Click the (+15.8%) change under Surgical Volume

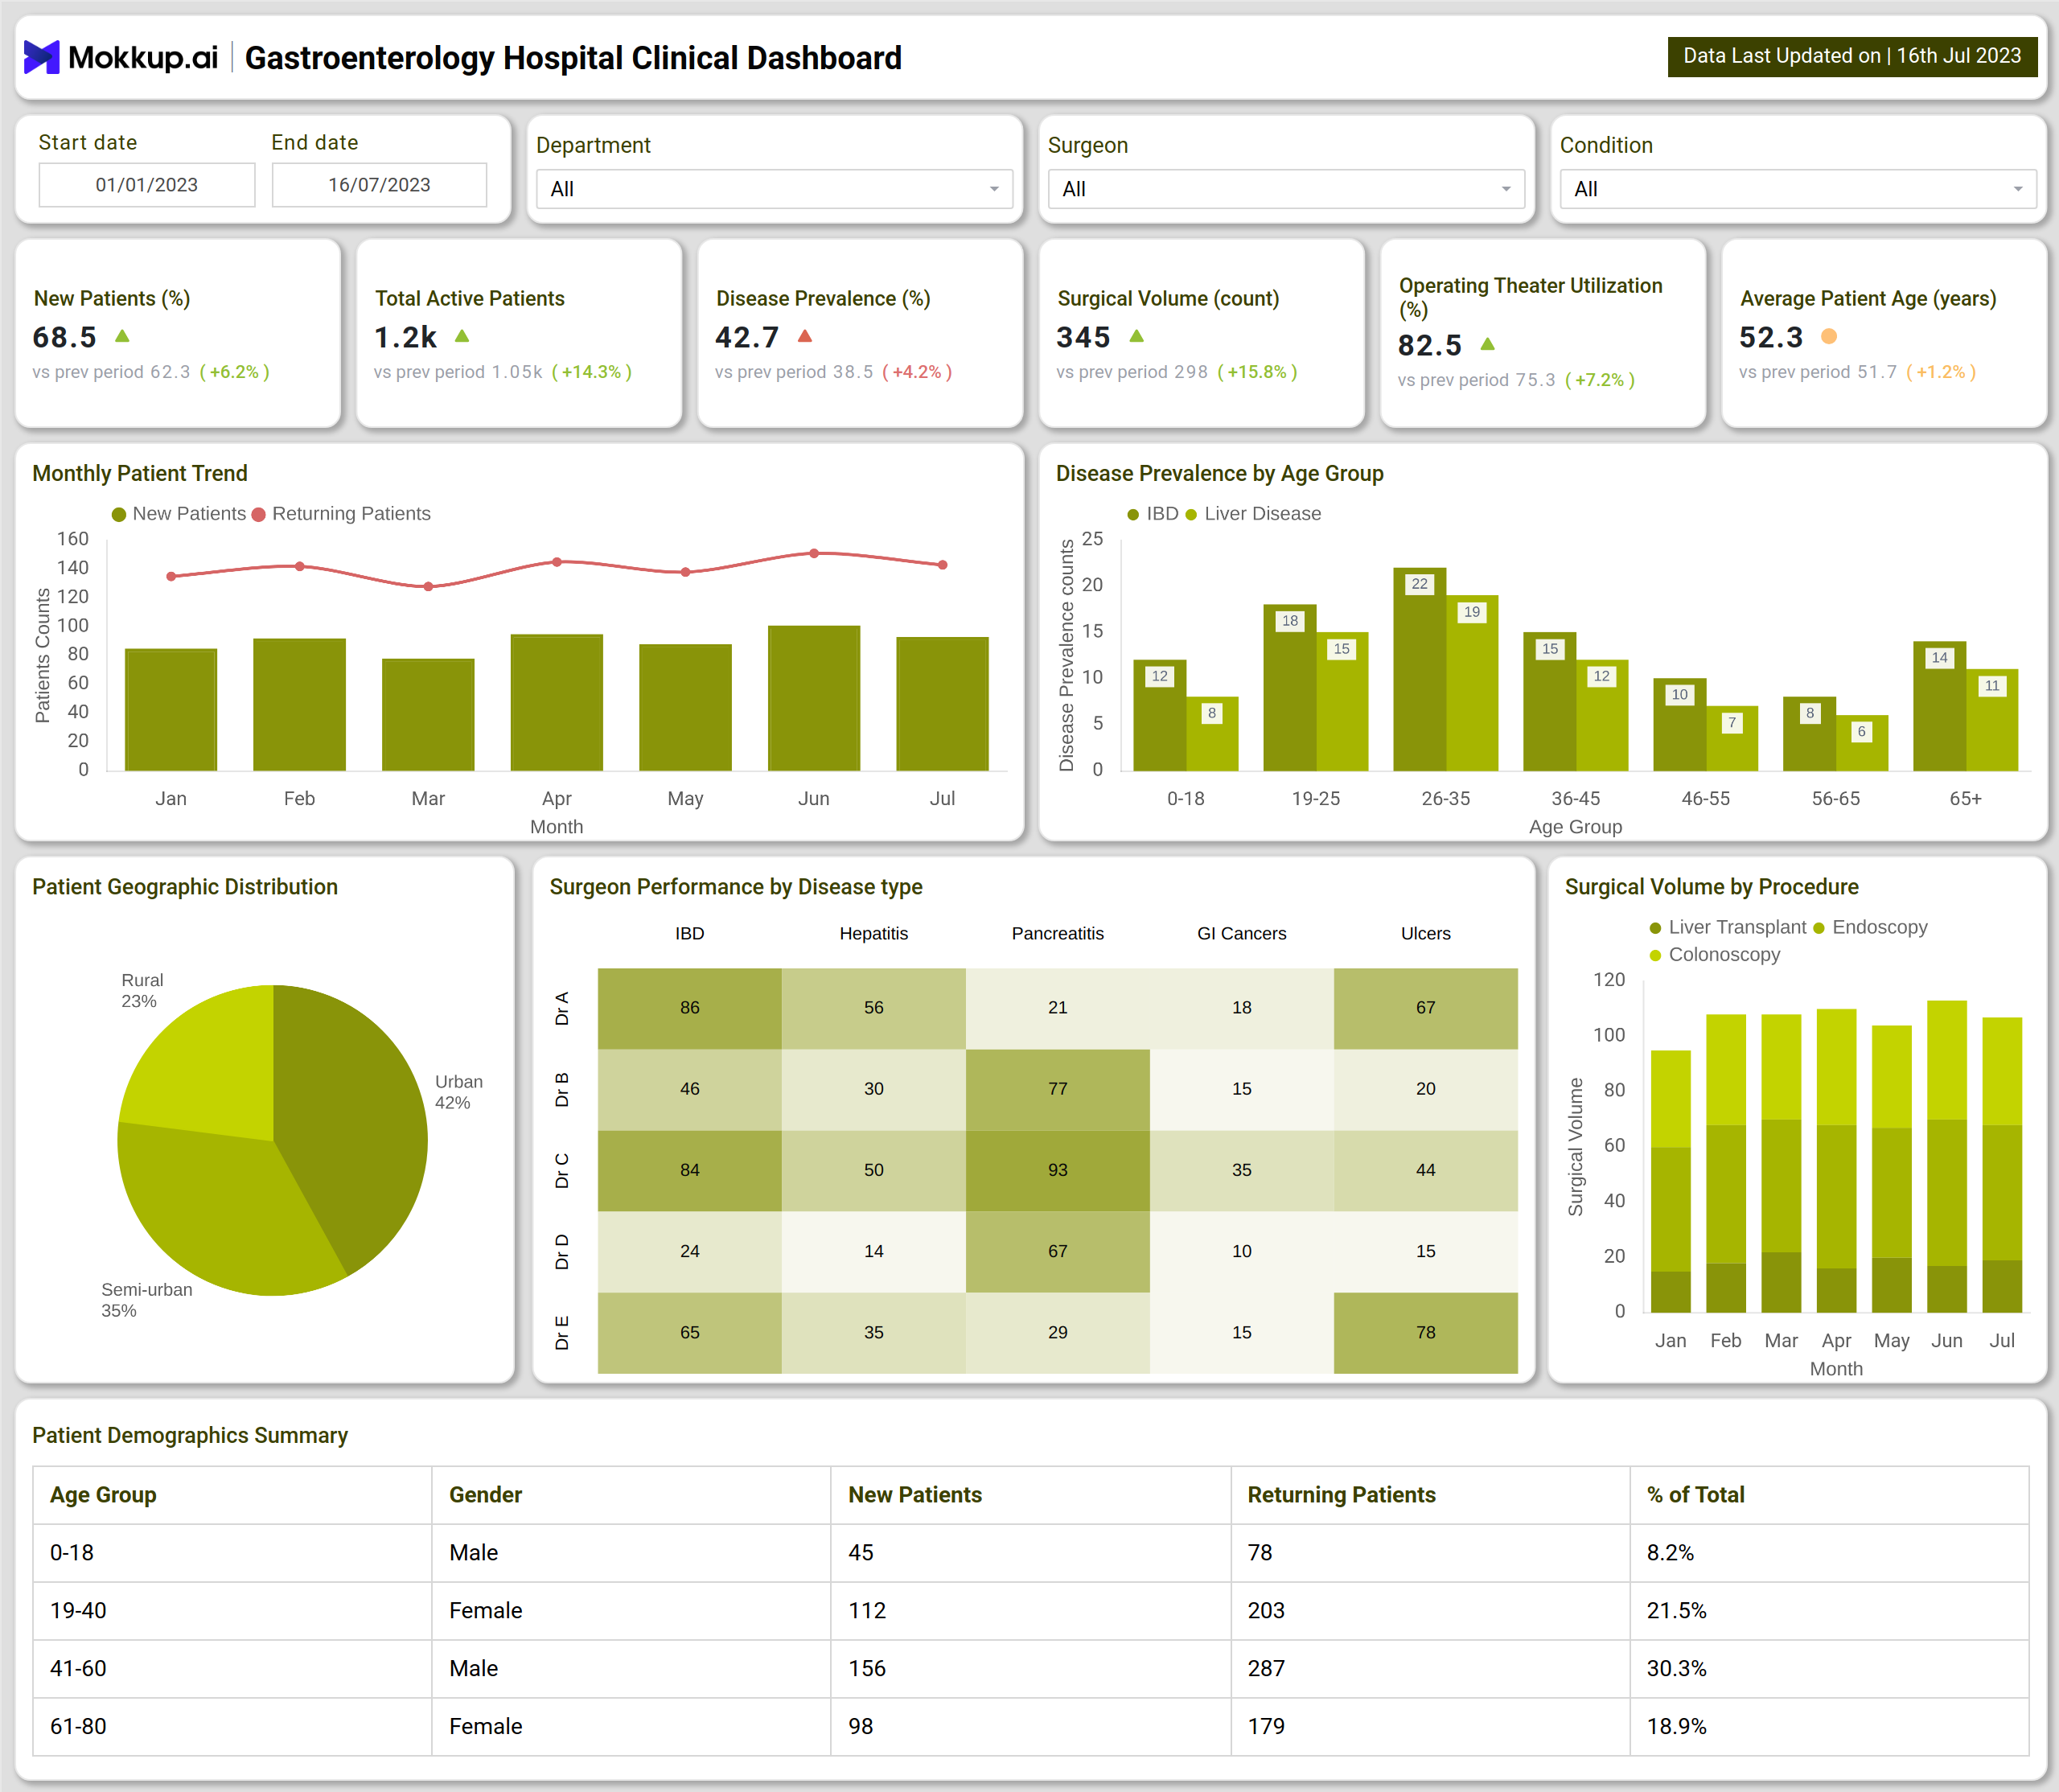1256,372
